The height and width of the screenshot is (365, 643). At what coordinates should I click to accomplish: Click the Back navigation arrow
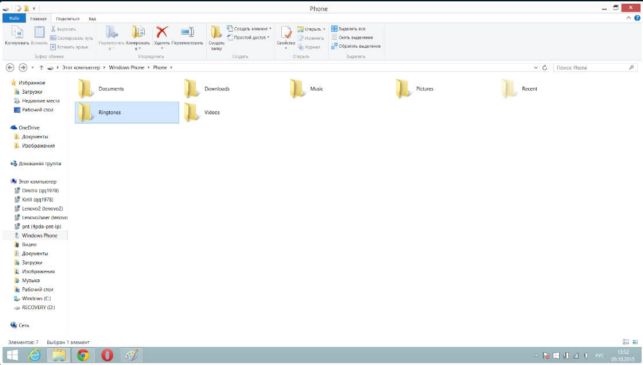[10, 67]
